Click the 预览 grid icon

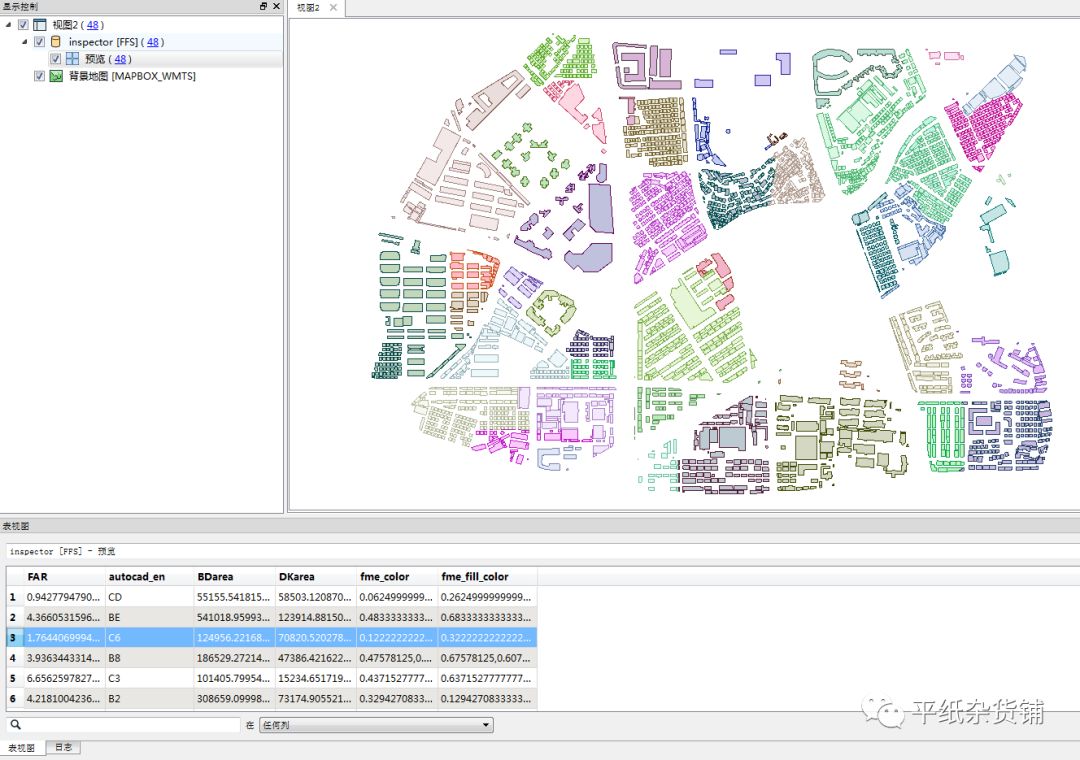coord(72,59)
